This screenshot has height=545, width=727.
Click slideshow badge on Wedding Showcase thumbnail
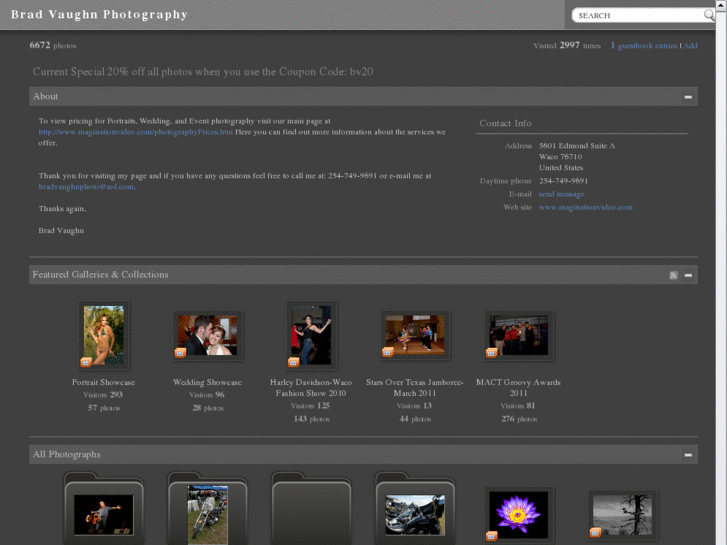tap(180, 352)
